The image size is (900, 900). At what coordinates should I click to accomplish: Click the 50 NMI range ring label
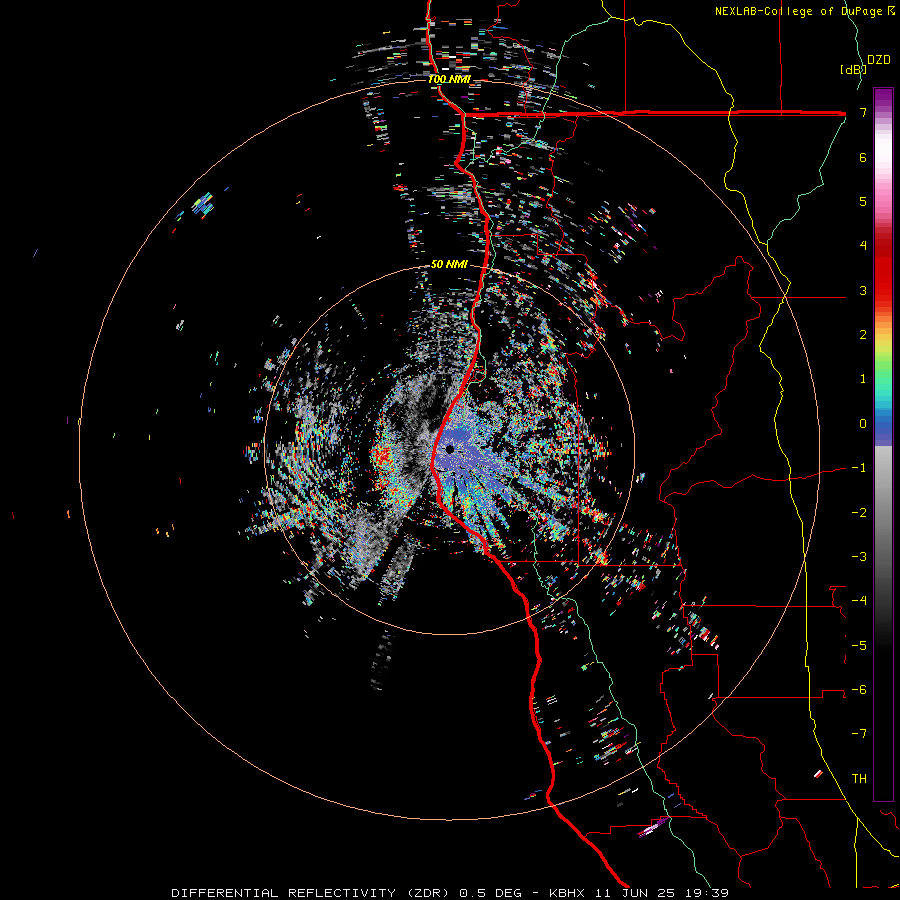[449, 264]
